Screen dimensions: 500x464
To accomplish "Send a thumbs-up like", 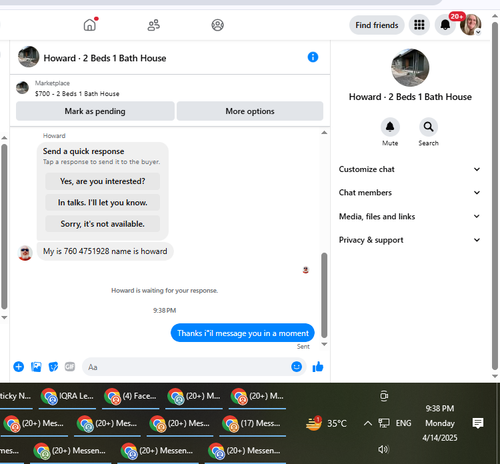I will point(318,367).
